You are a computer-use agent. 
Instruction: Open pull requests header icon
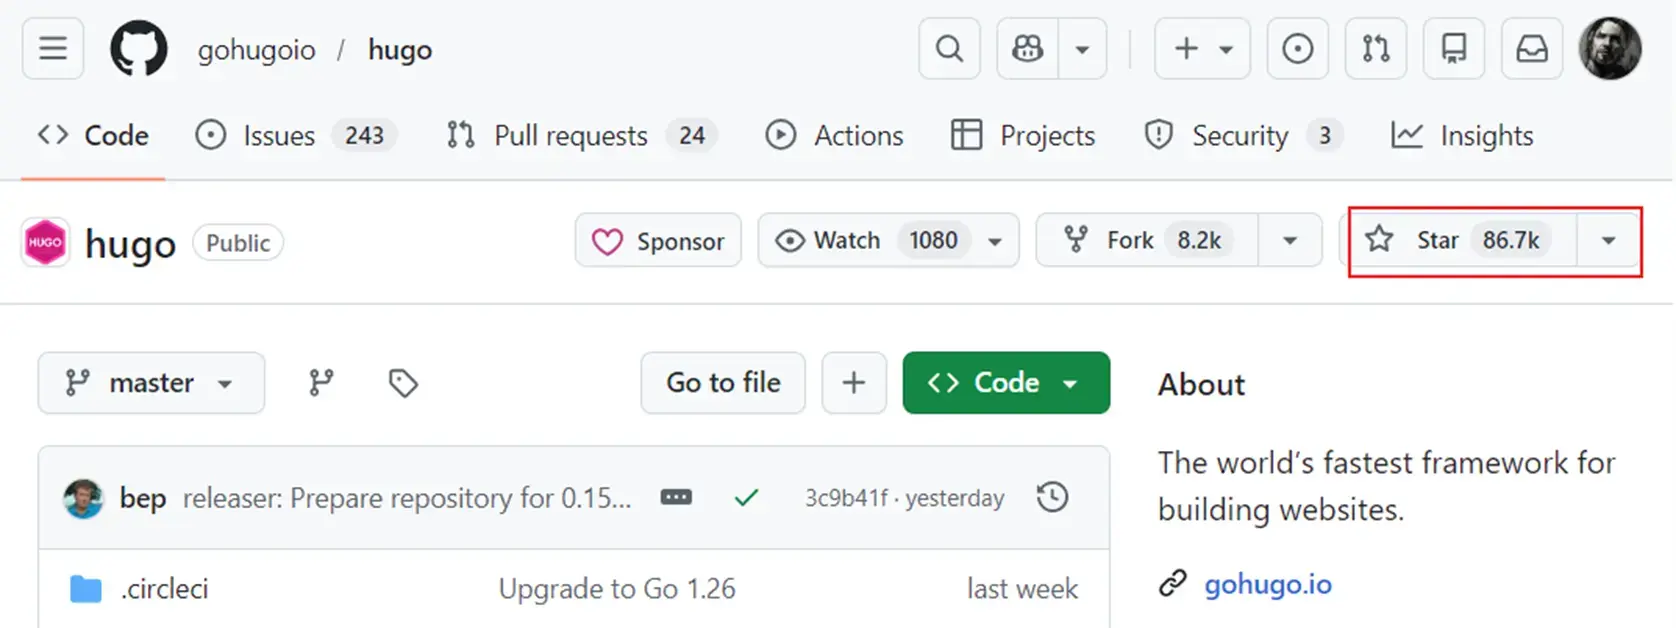tap(1375, 48)
